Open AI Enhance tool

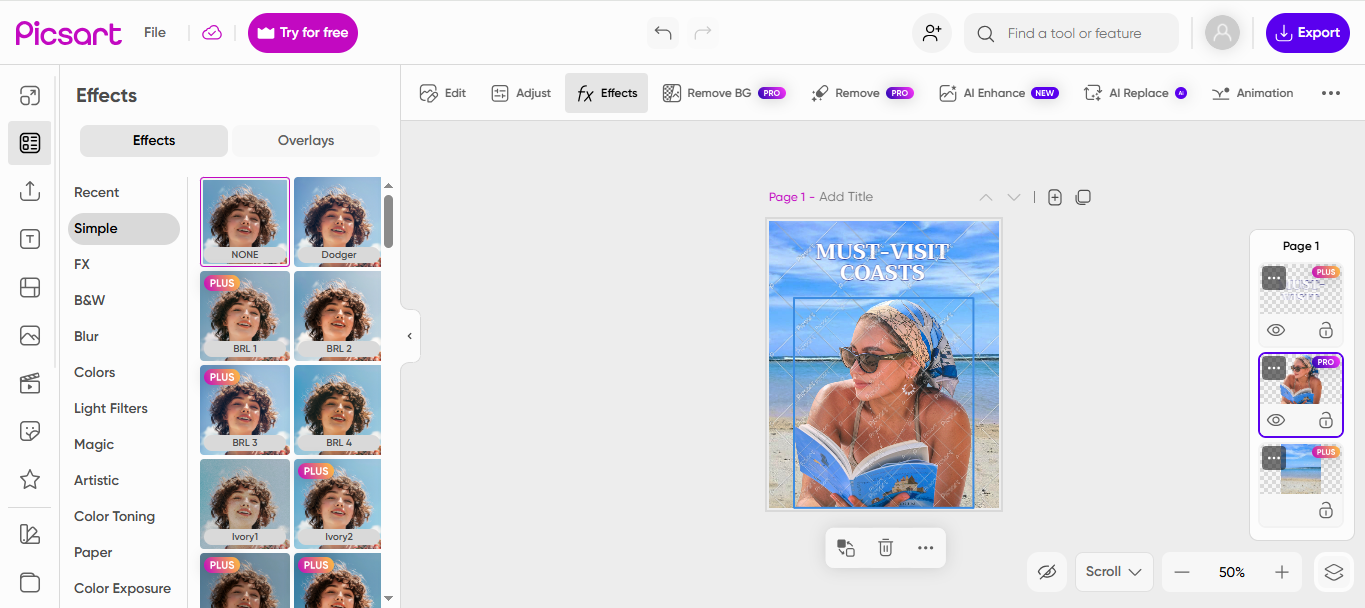pyautogui.click(x=998, y=93)
